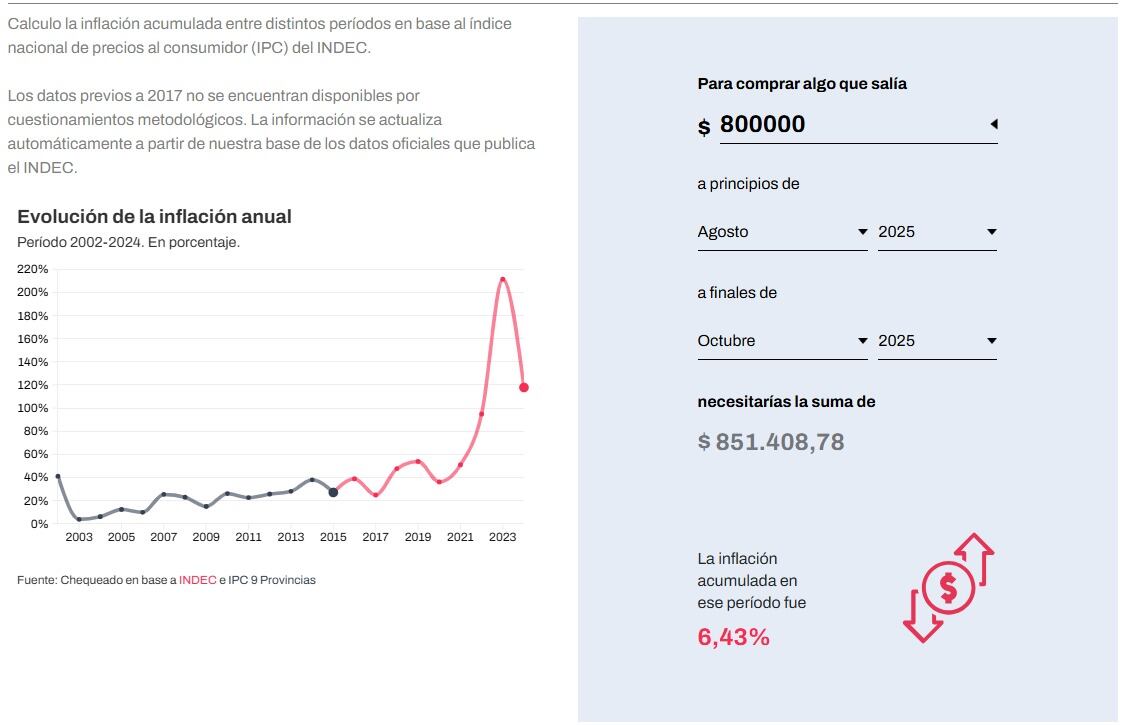Open the INDEC source link
1124x725 pixels.
(x=199, y=579)
